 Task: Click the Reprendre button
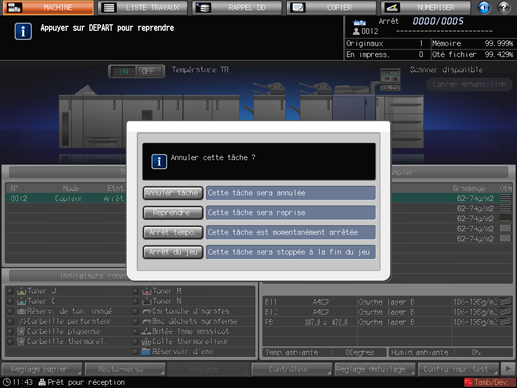[173, 213]
